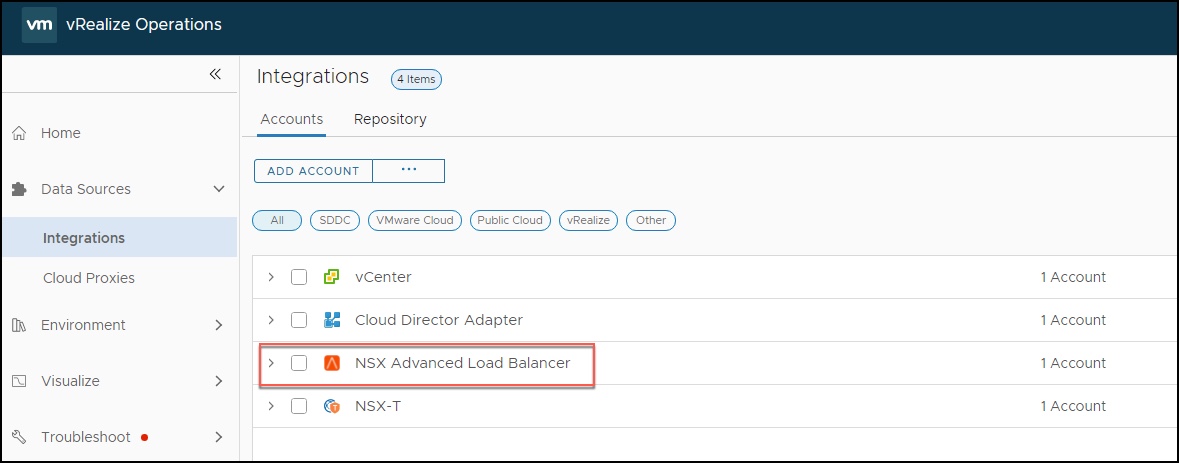Expand the Troubleshoot menu arrow
This screenshot has height=463, width=1179.
(x=219, y=437)
